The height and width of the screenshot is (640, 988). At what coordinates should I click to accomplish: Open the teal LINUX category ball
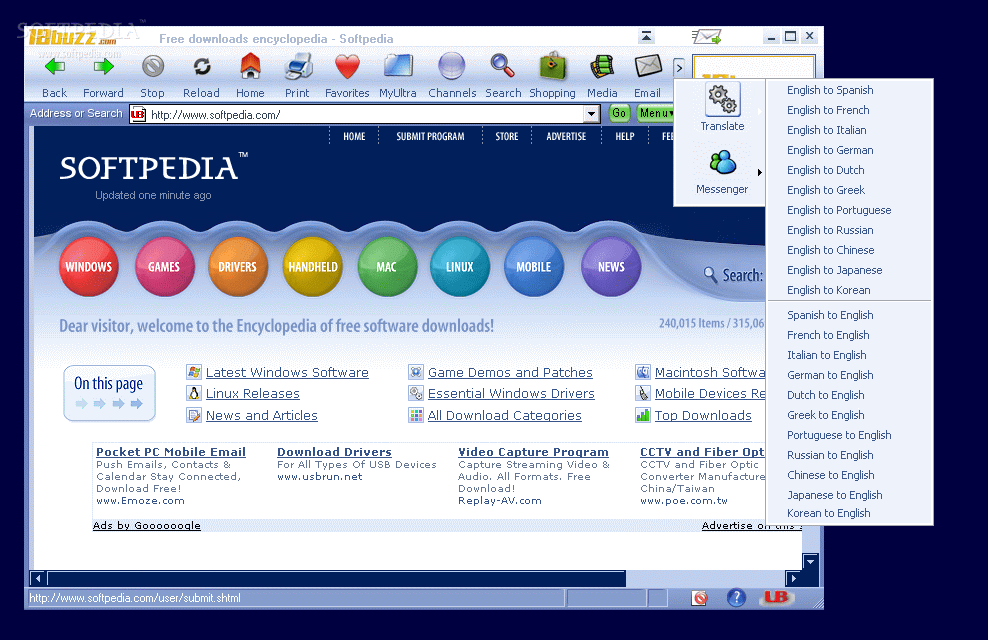click(460, 266)
